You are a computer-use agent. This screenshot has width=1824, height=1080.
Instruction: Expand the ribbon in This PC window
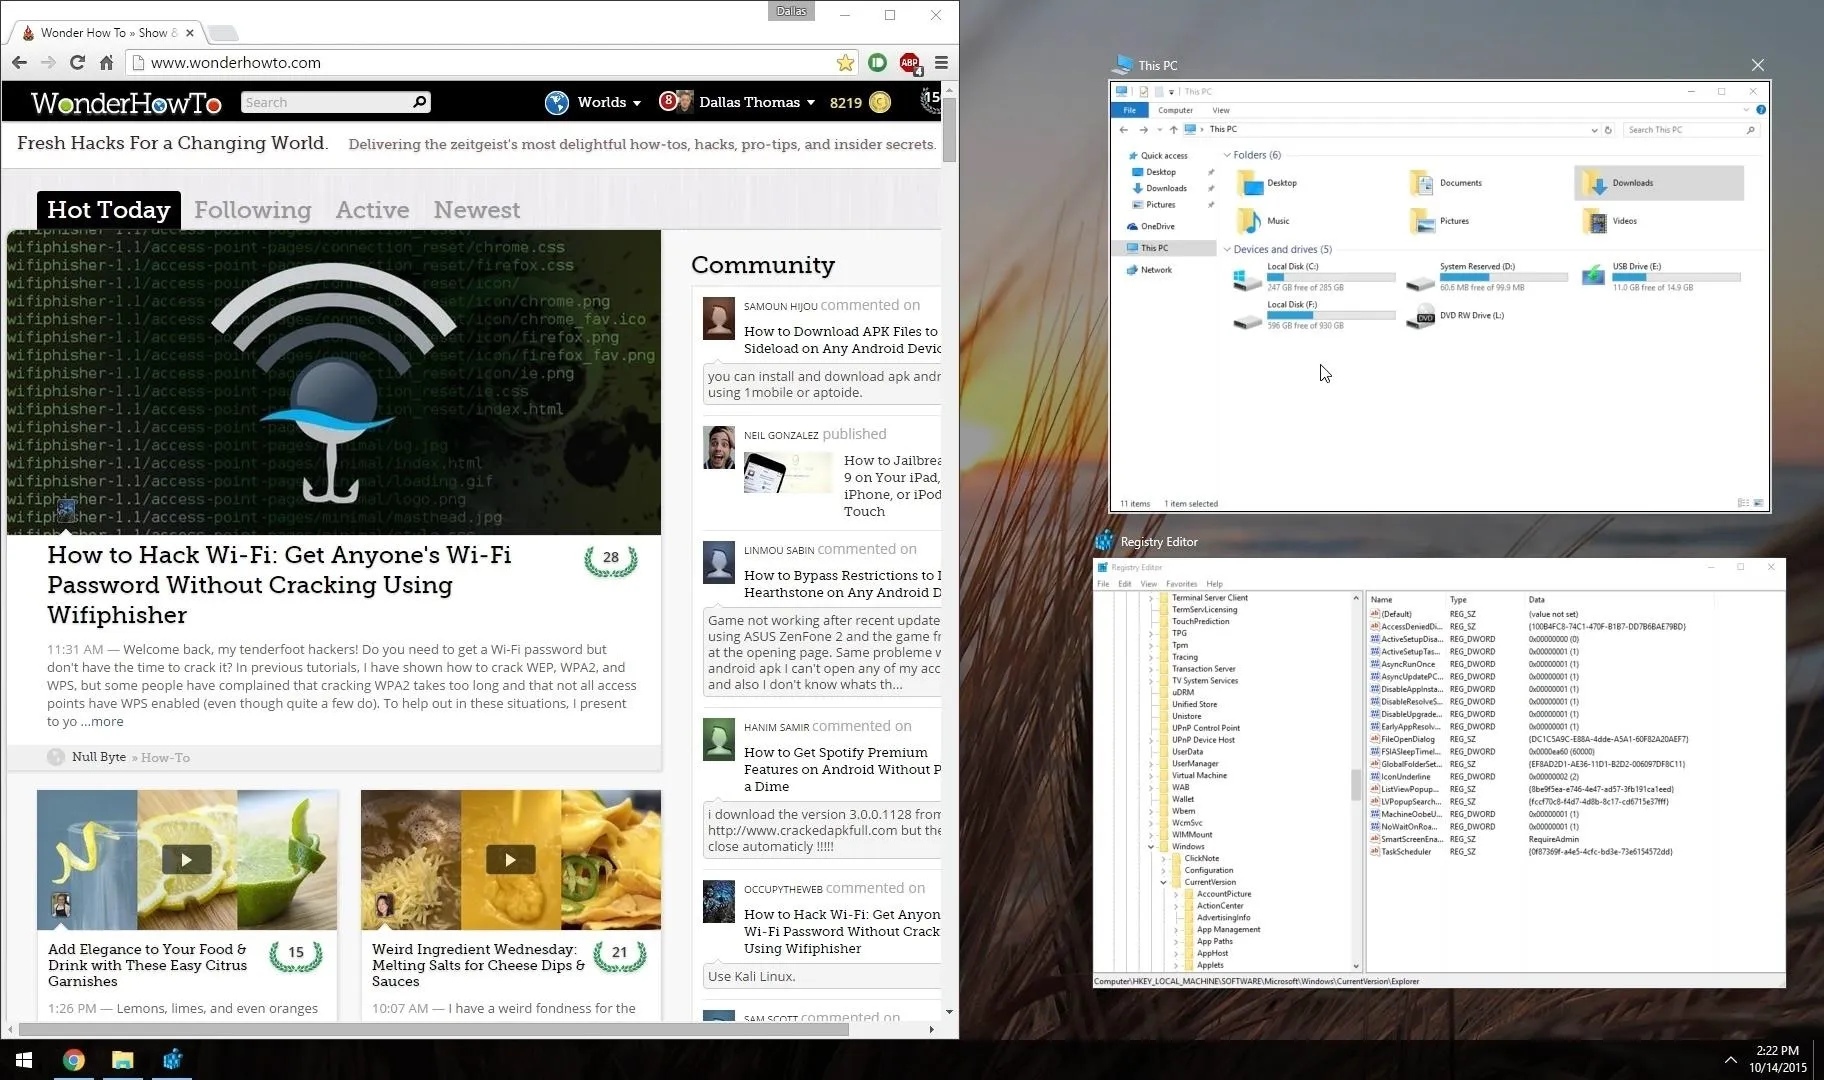click(1746, 110)
